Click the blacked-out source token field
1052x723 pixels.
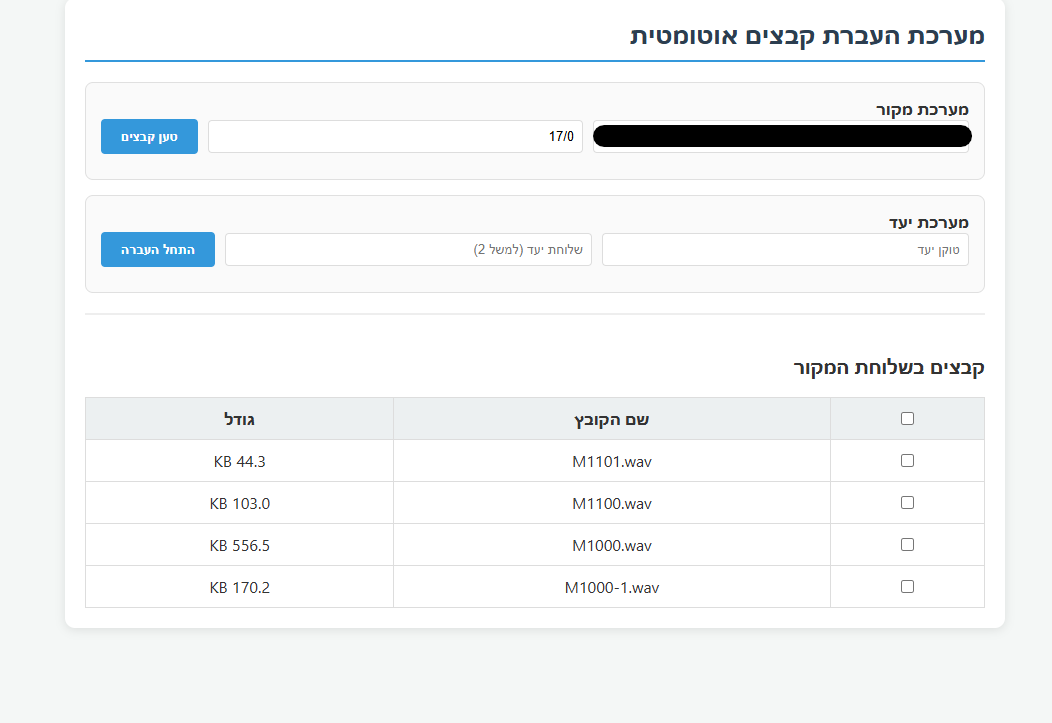(782, 135)
